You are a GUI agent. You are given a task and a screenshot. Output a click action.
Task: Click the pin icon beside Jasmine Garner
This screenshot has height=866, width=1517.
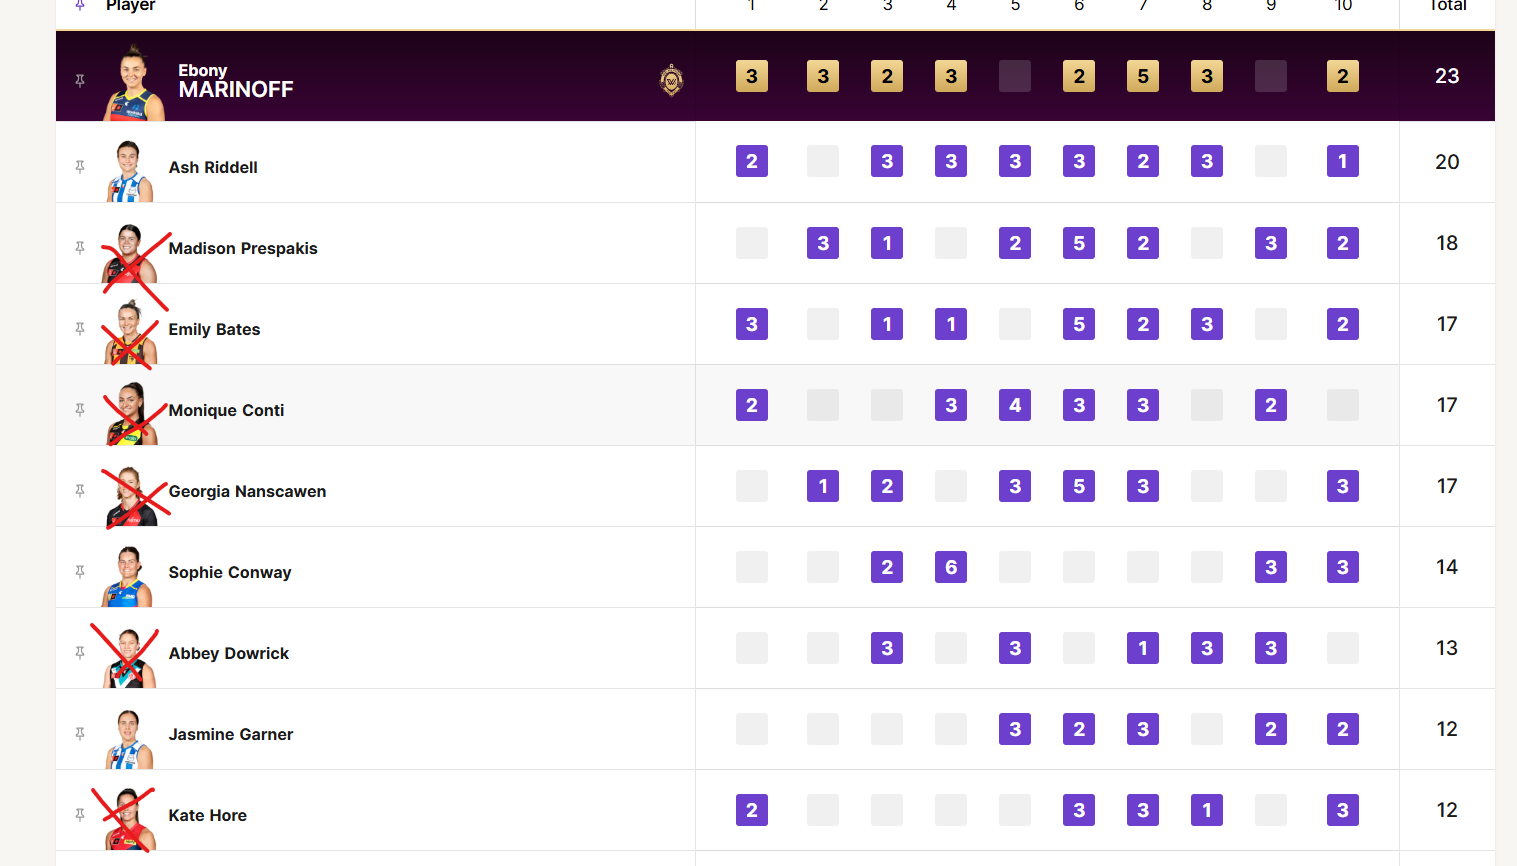[80, 733]
